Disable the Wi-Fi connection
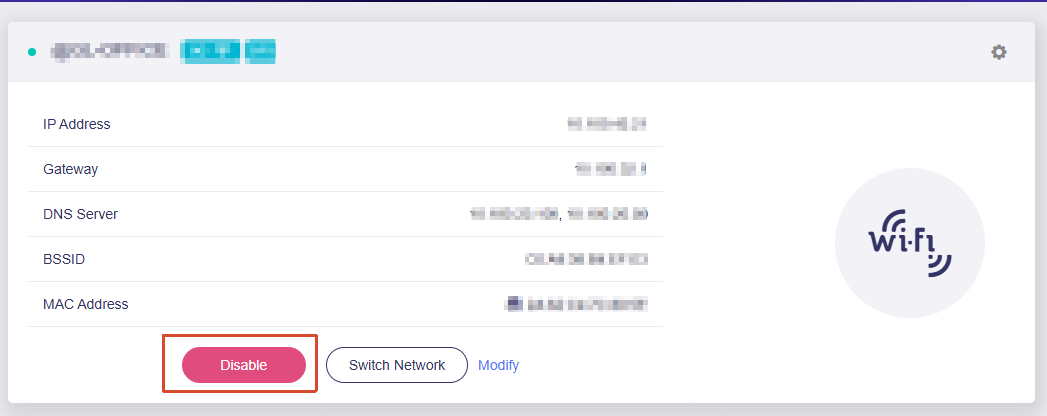1047x416 pixels. [x=244, y=365]
